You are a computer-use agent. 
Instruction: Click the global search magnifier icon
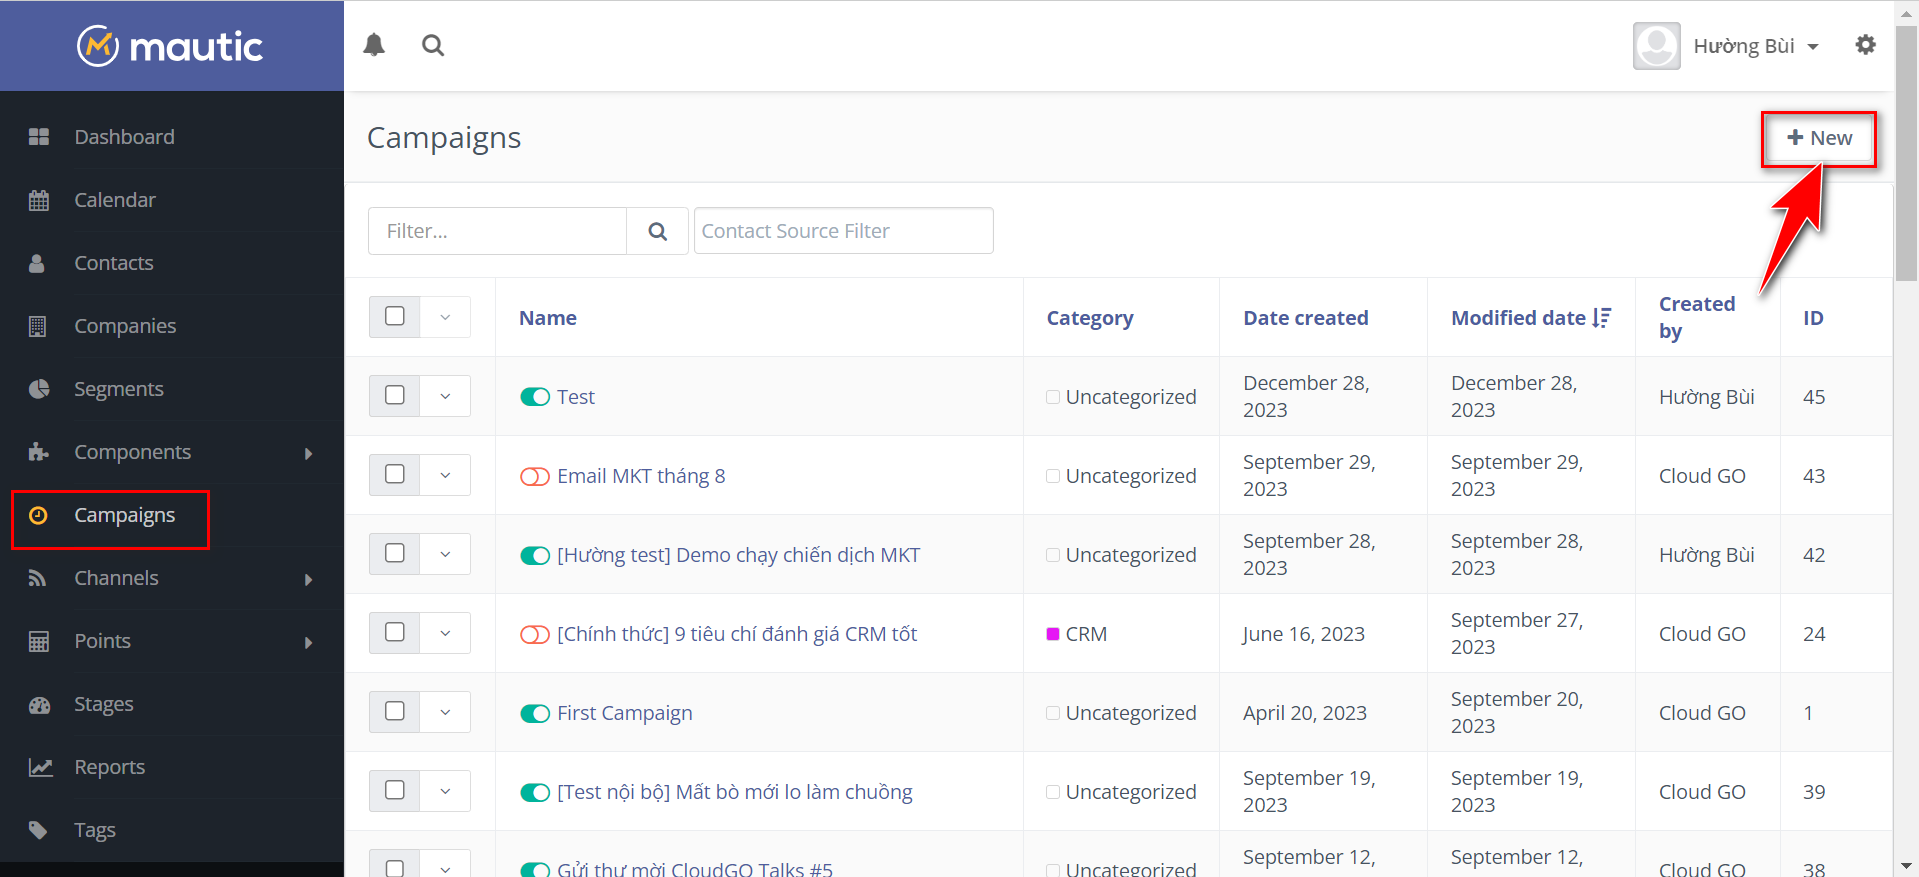pyautogui.click(x=433, y=45)
